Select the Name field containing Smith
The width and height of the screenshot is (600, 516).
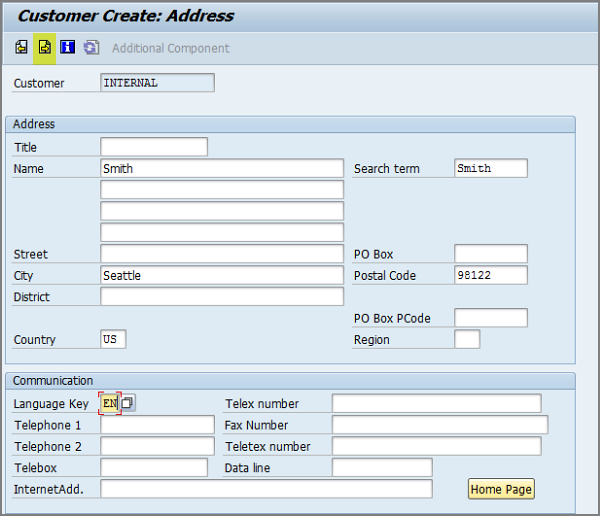tap(222, 168)
